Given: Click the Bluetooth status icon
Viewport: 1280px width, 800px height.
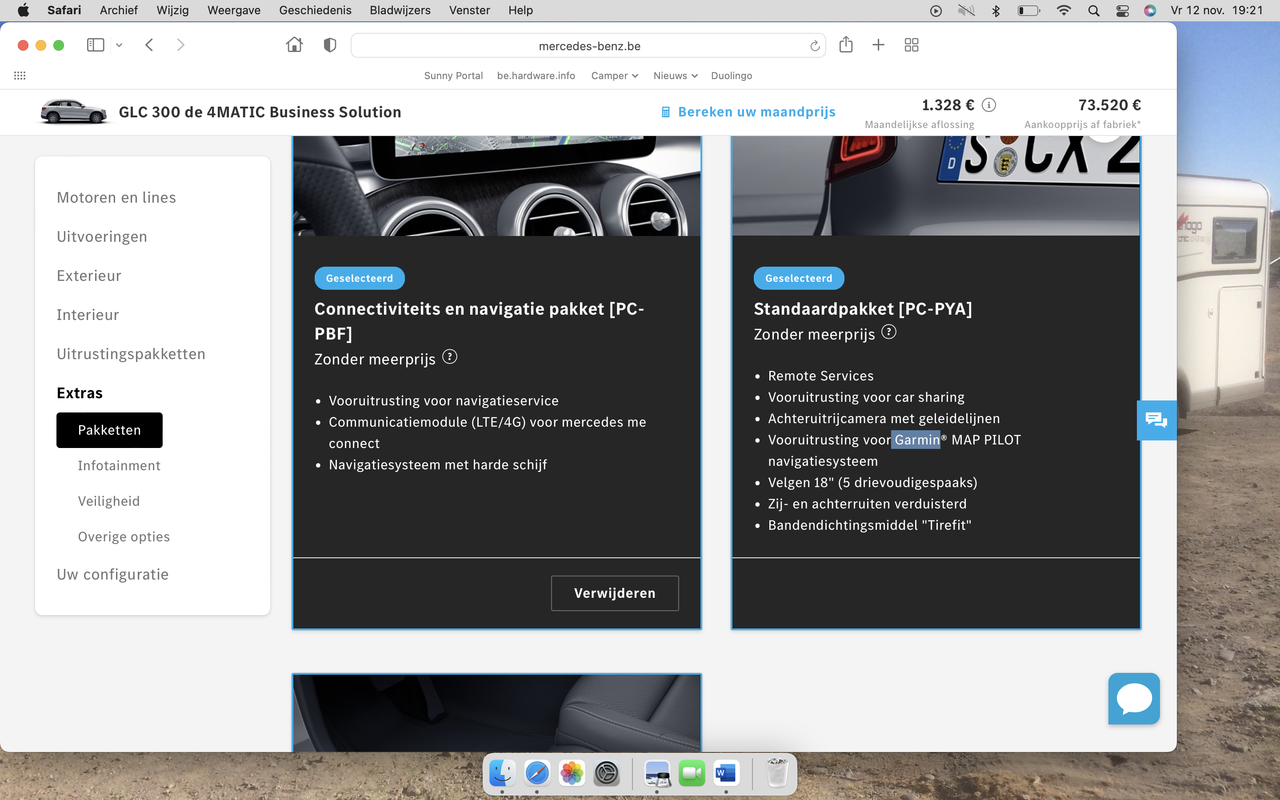Looking at the screenshot, I should click(x=995, y=11).
